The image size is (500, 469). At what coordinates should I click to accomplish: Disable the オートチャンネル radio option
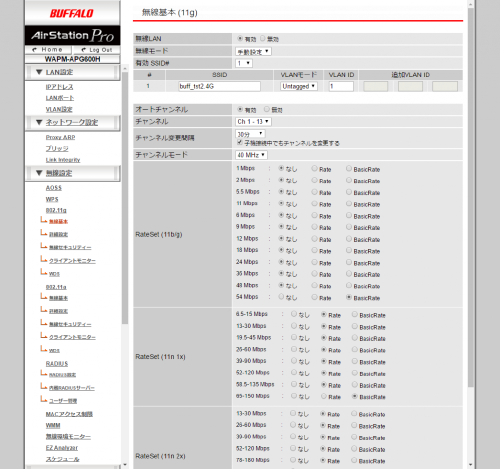coord(267,109)
